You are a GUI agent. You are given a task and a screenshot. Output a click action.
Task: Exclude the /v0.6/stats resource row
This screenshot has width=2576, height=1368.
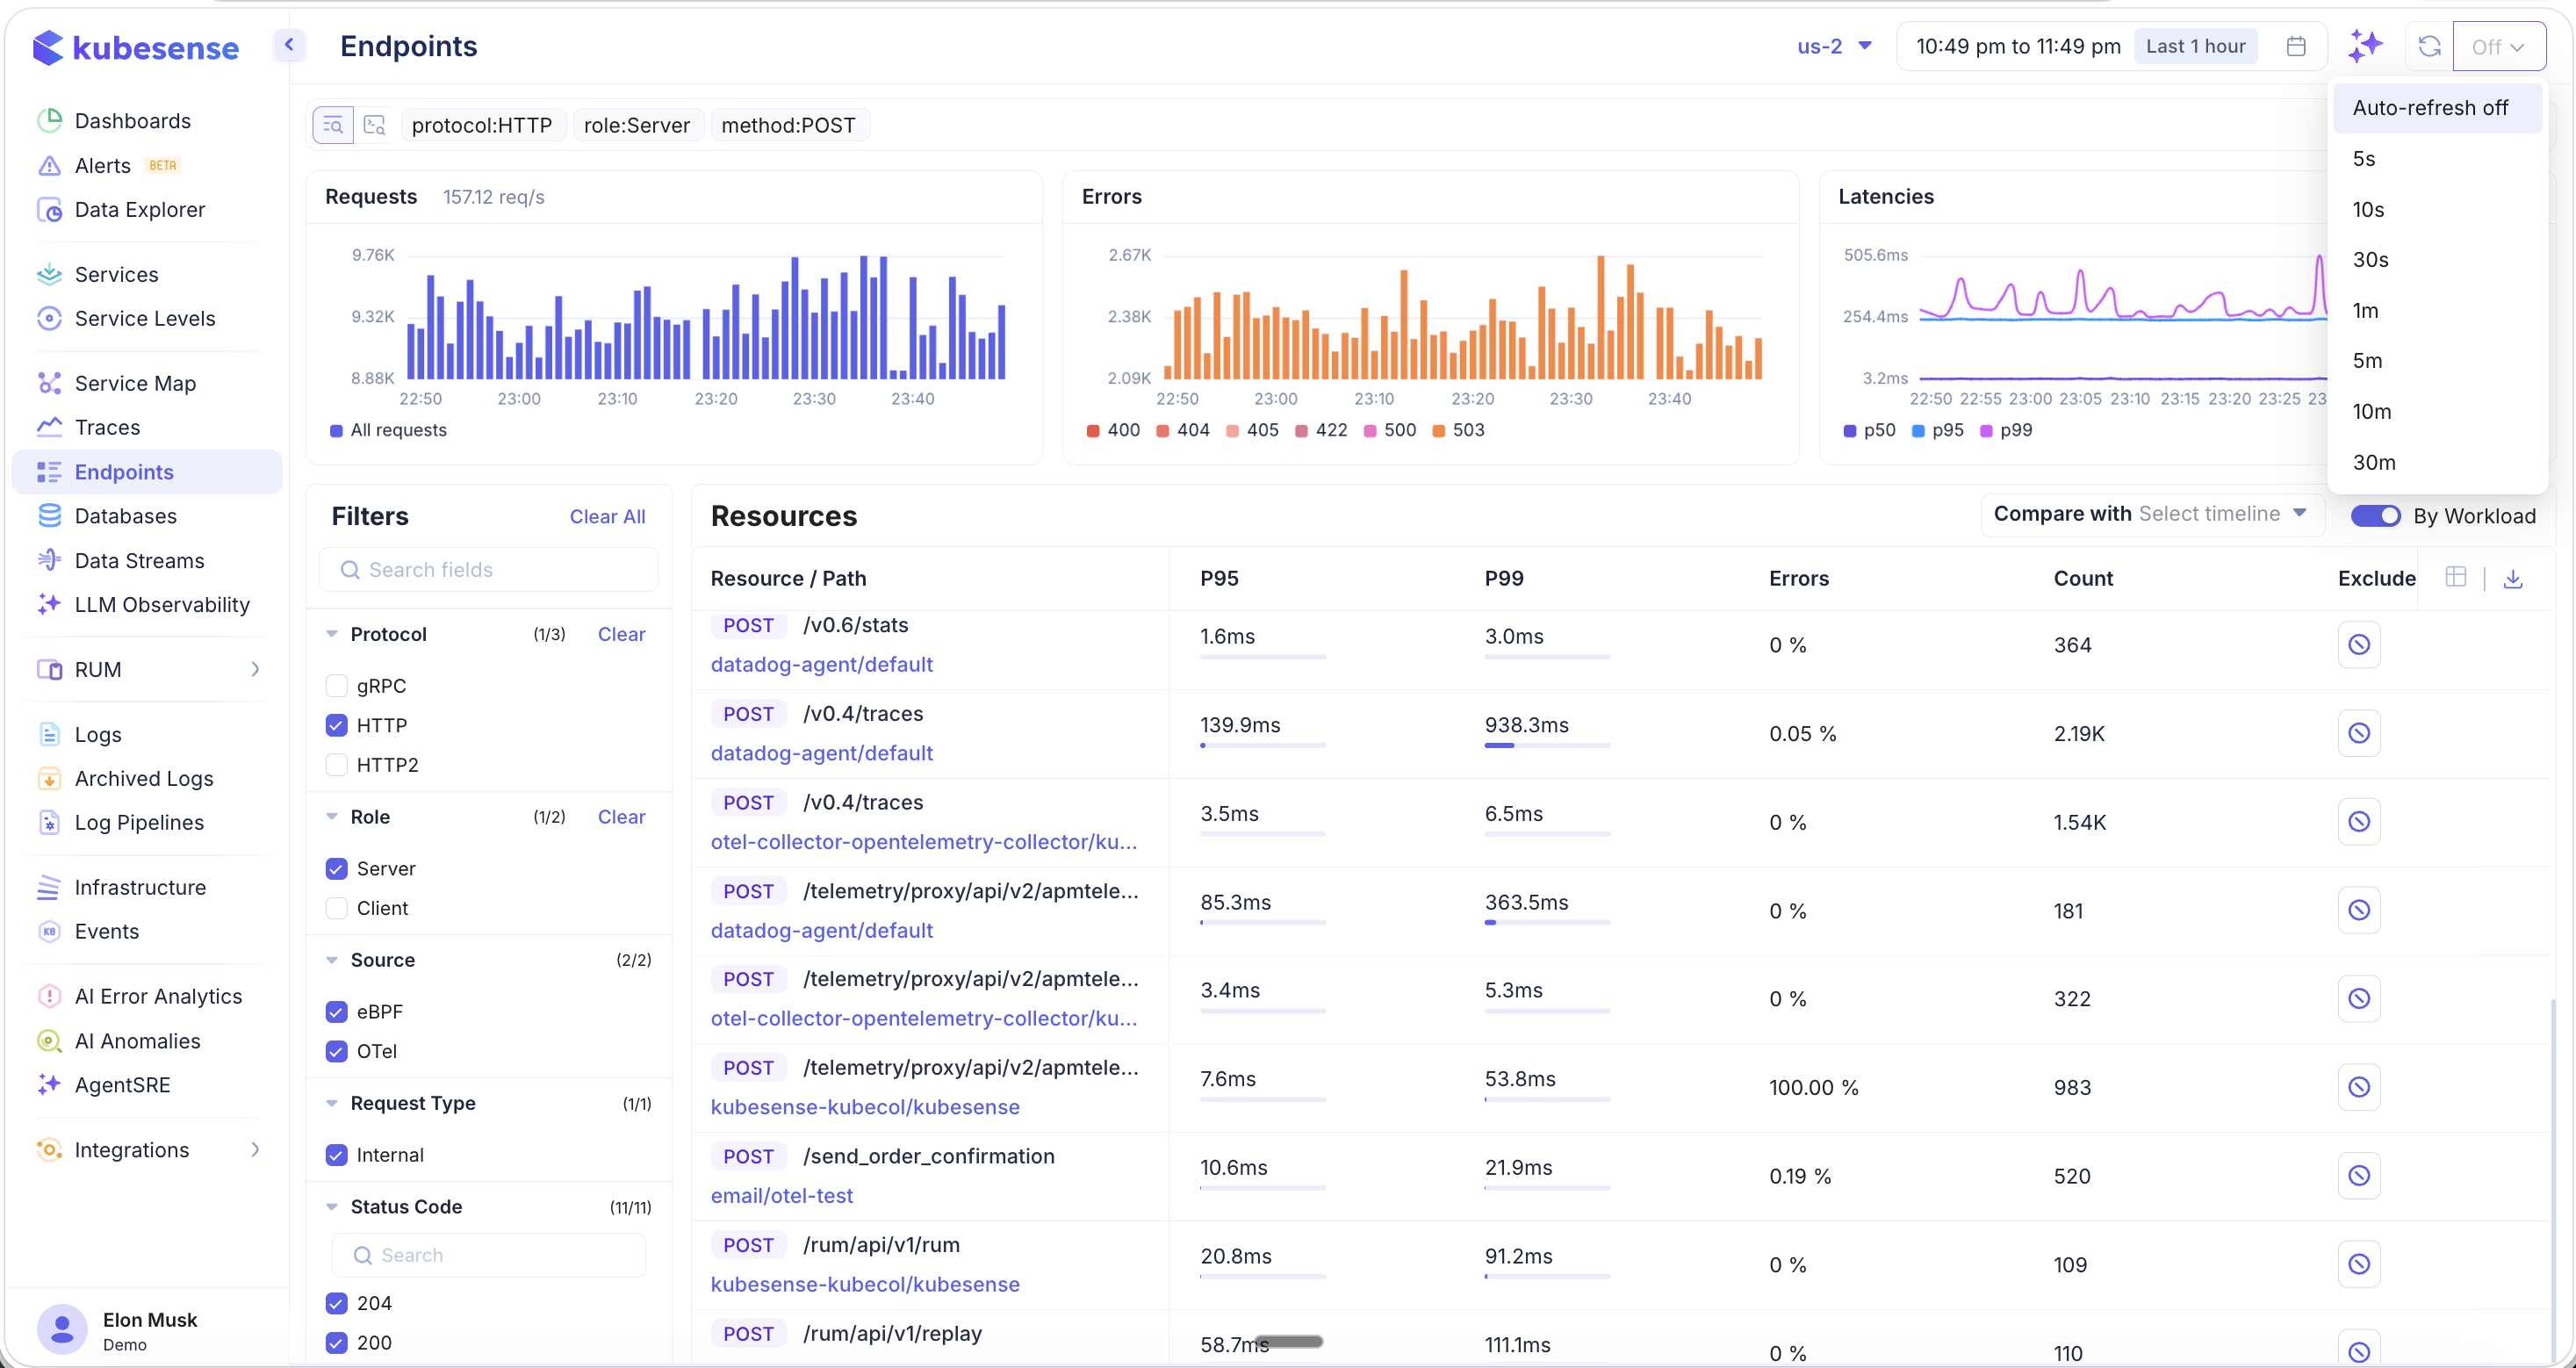point(2360,644)
